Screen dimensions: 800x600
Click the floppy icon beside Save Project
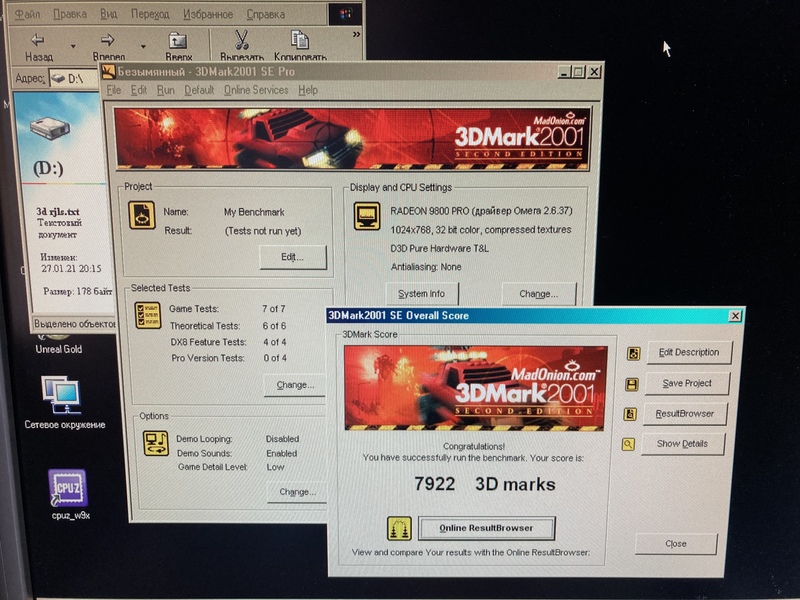(632, 384)
